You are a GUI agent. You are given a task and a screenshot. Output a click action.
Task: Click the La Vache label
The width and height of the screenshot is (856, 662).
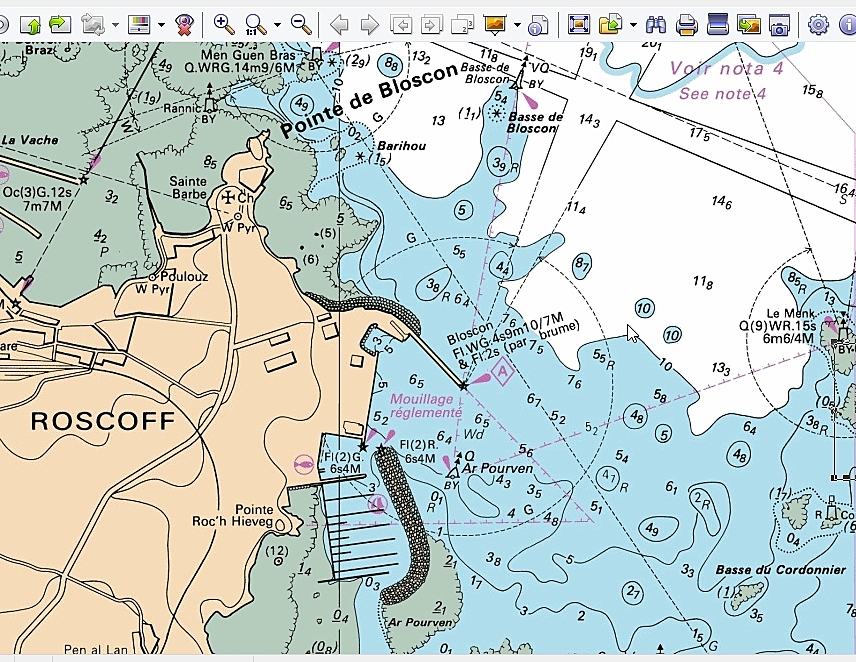30,140
